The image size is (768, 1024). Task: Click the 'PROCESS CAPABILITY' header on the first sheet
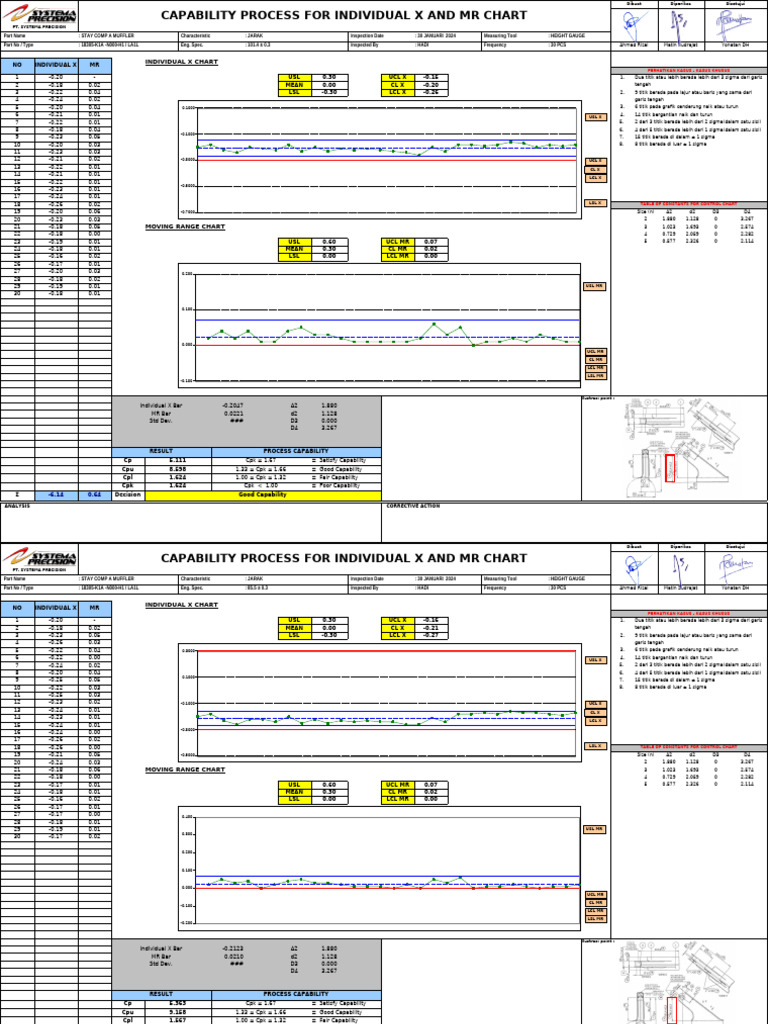pyautogui.click(x=296, y=451)
